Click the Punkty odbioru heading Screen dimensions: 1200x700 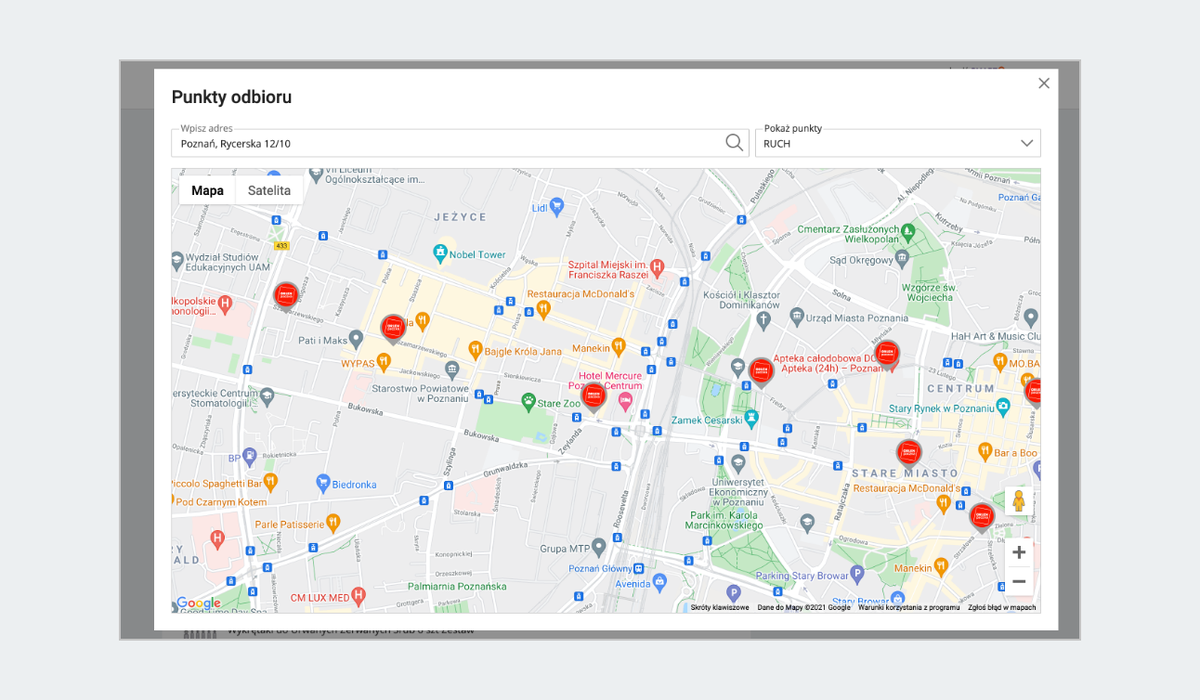[232, 97]
